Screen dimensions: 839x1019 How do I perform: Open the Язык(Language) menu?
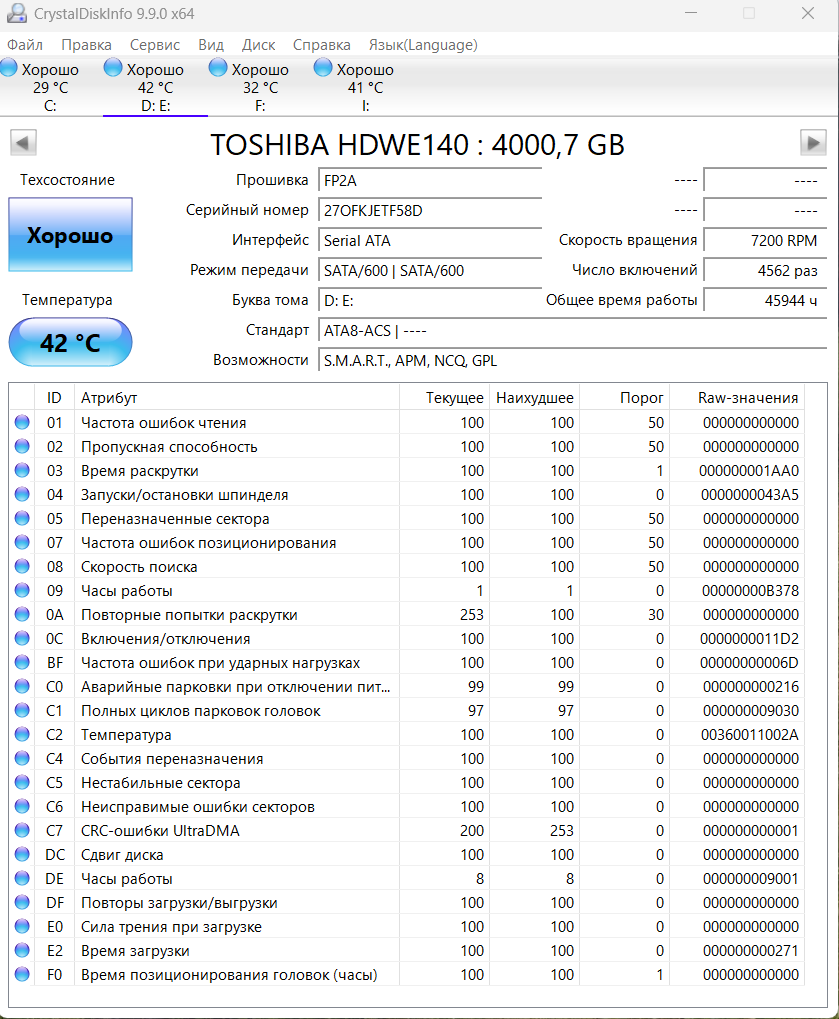click(423, 45)
